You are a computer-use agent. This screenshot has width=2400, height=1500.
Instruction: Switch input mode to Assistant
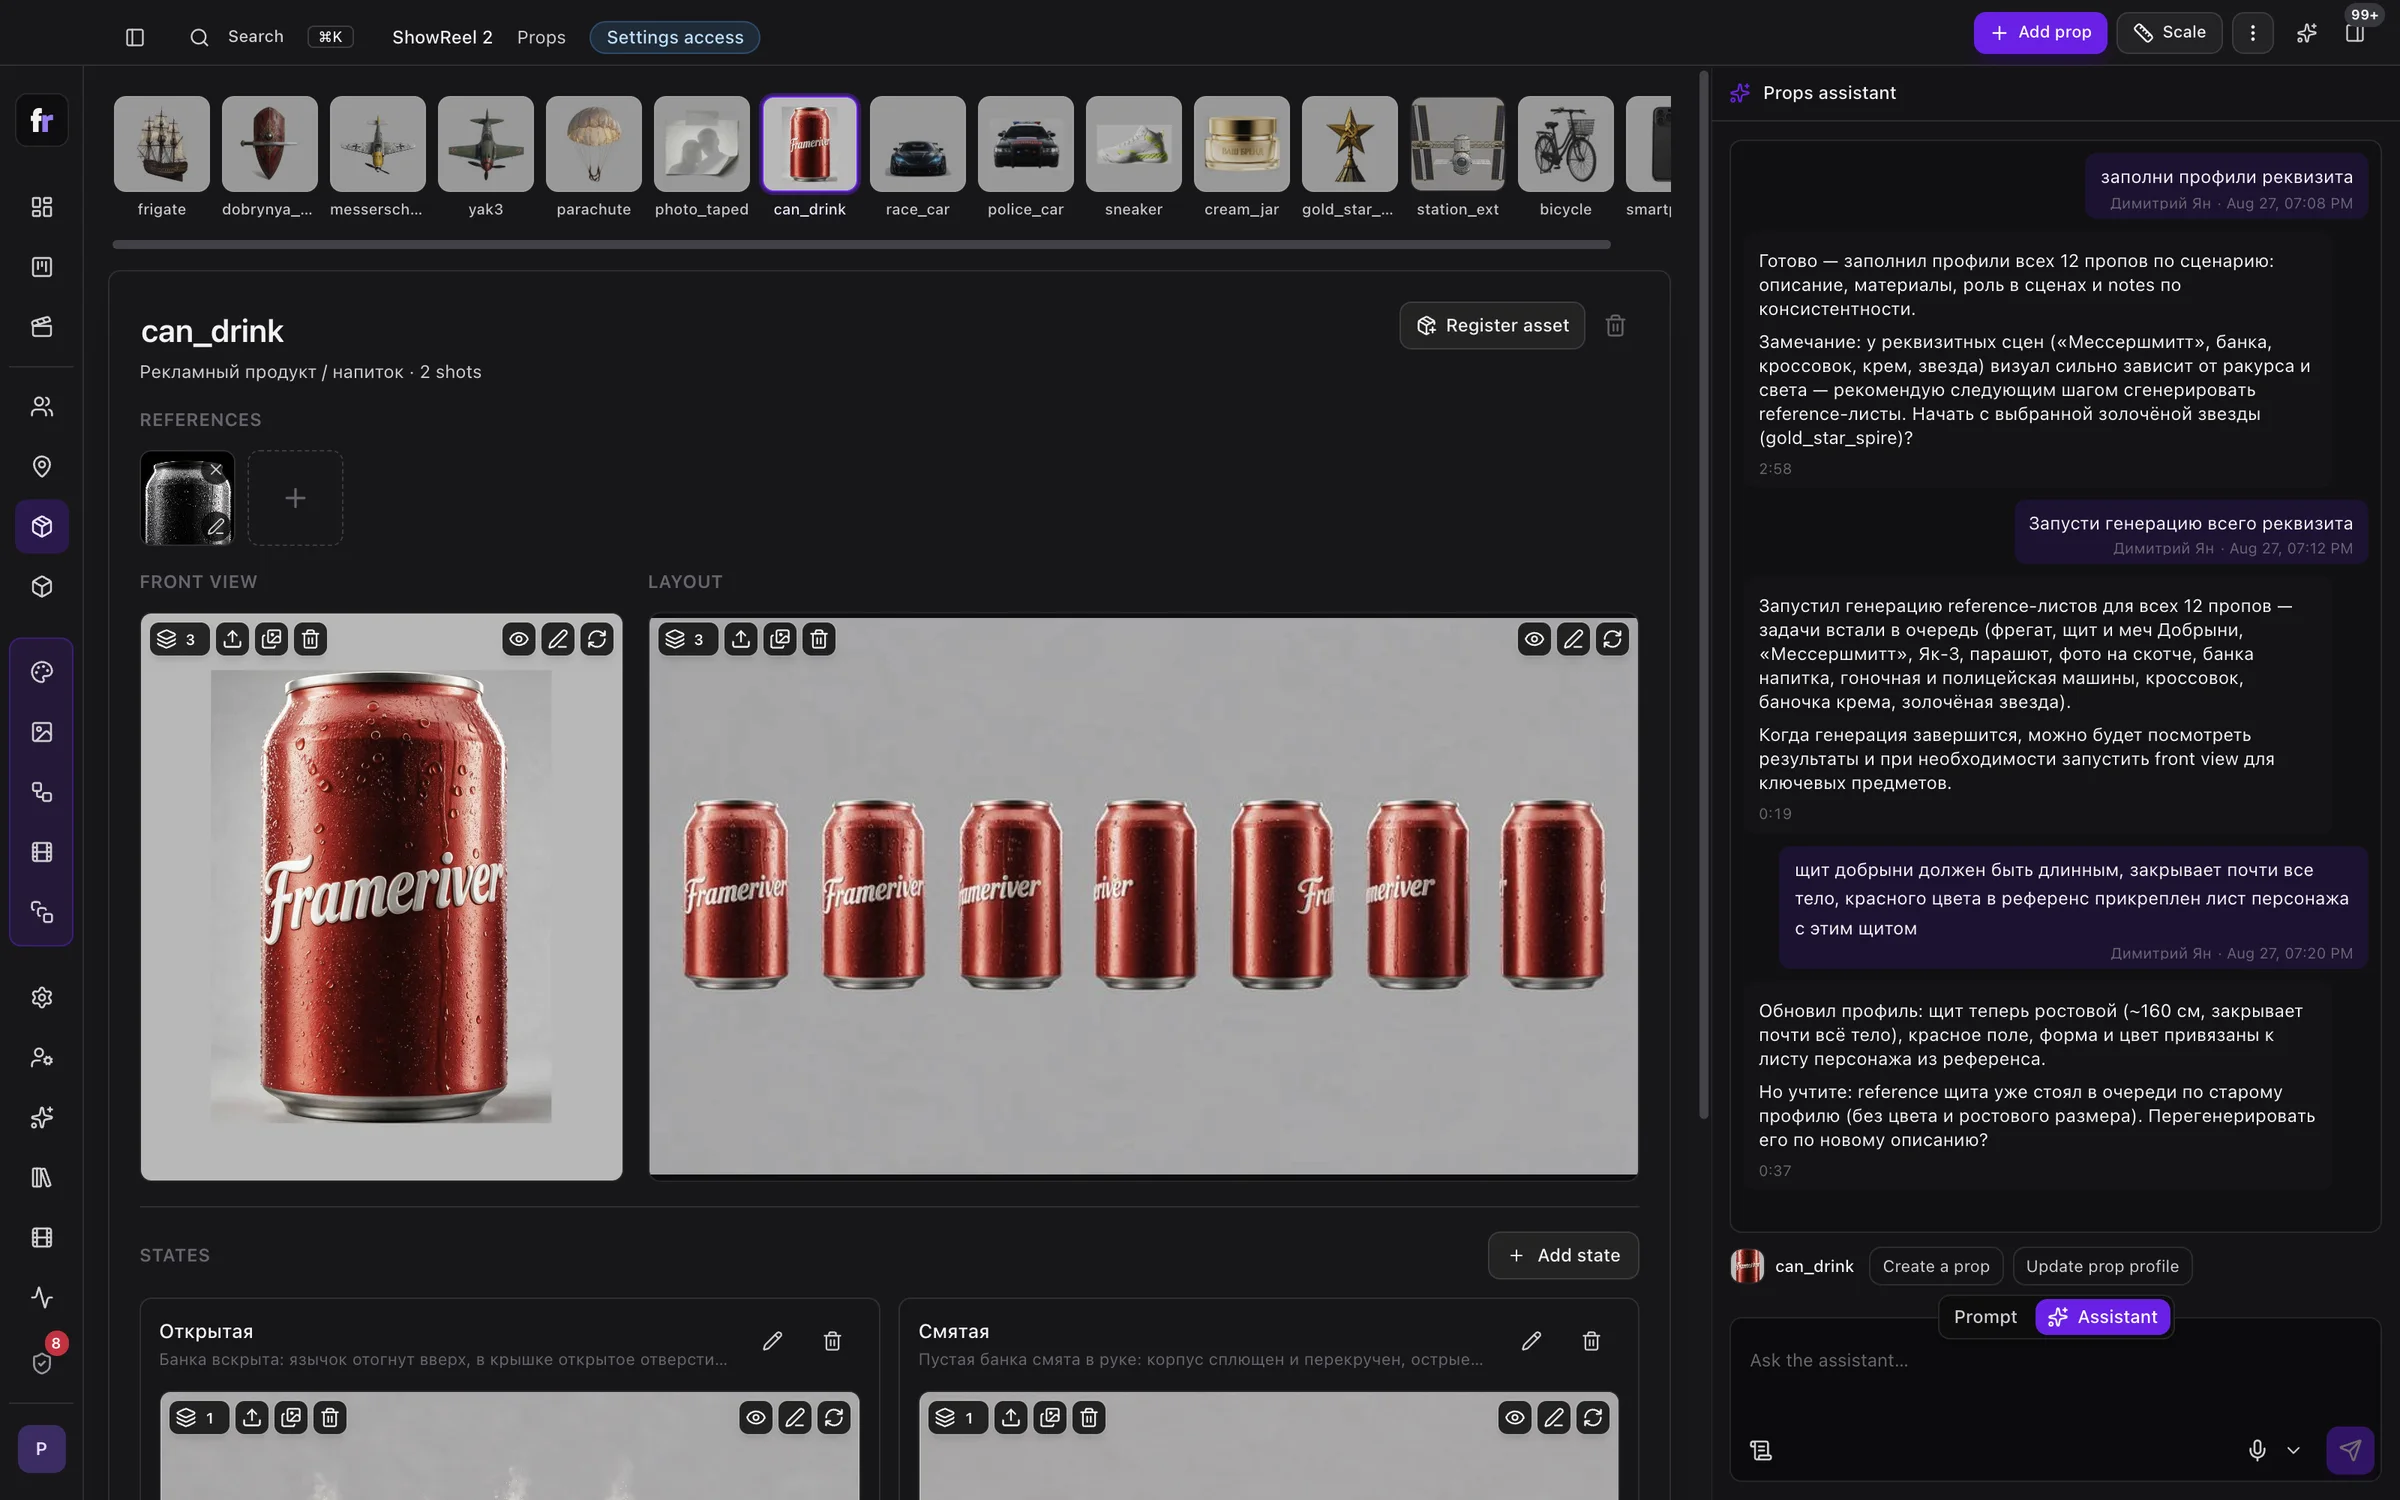coord(2103,1317)
